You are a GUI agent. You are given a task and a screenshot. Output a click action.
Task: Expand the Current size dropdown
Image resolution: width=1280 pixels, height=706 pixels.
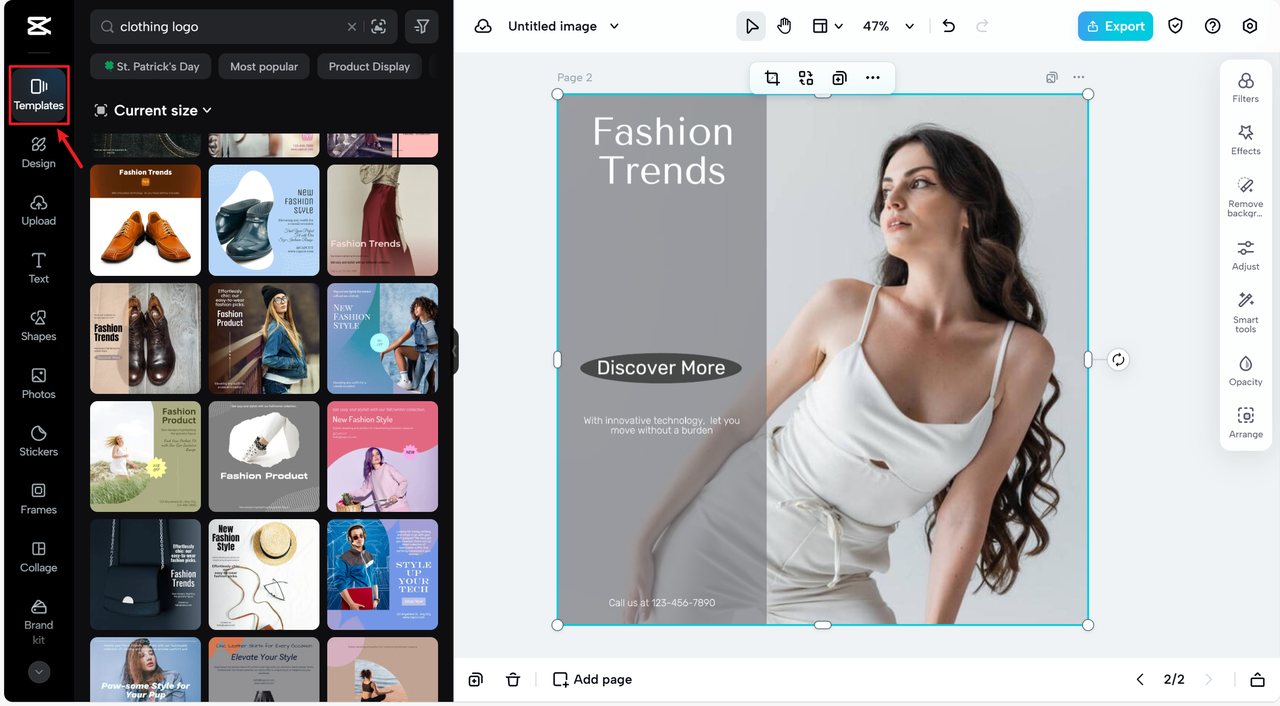coord(153,110)
